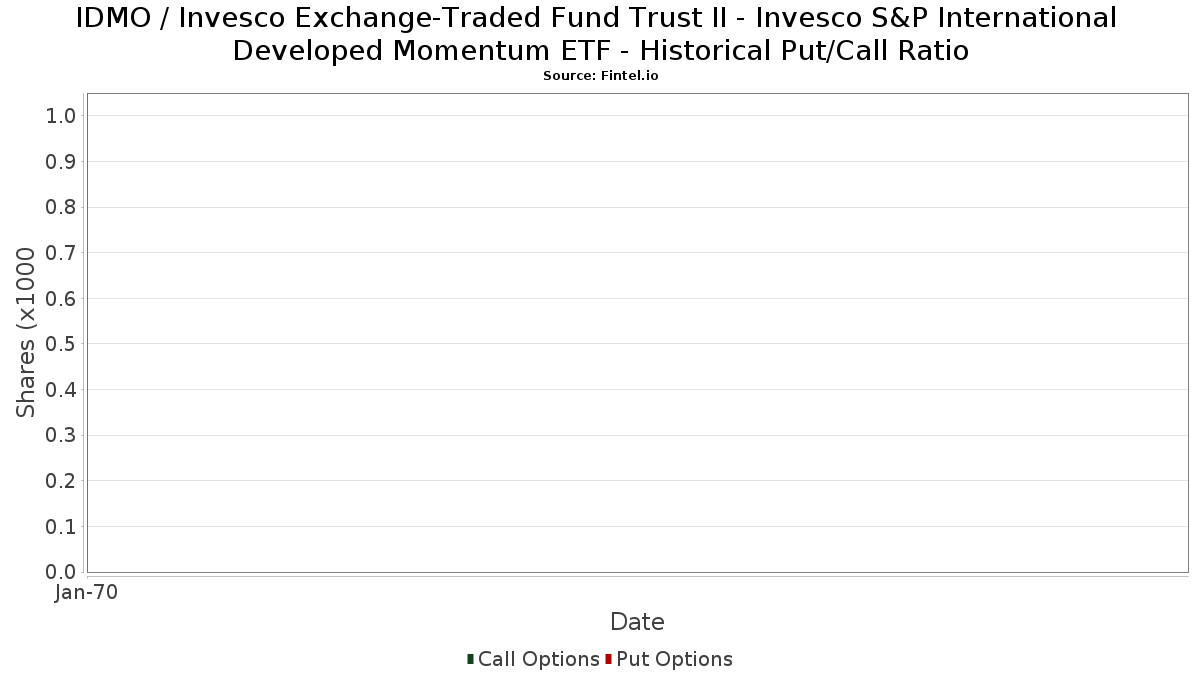Click the chart title text
1200x675 pixels.
click(600, 33)
